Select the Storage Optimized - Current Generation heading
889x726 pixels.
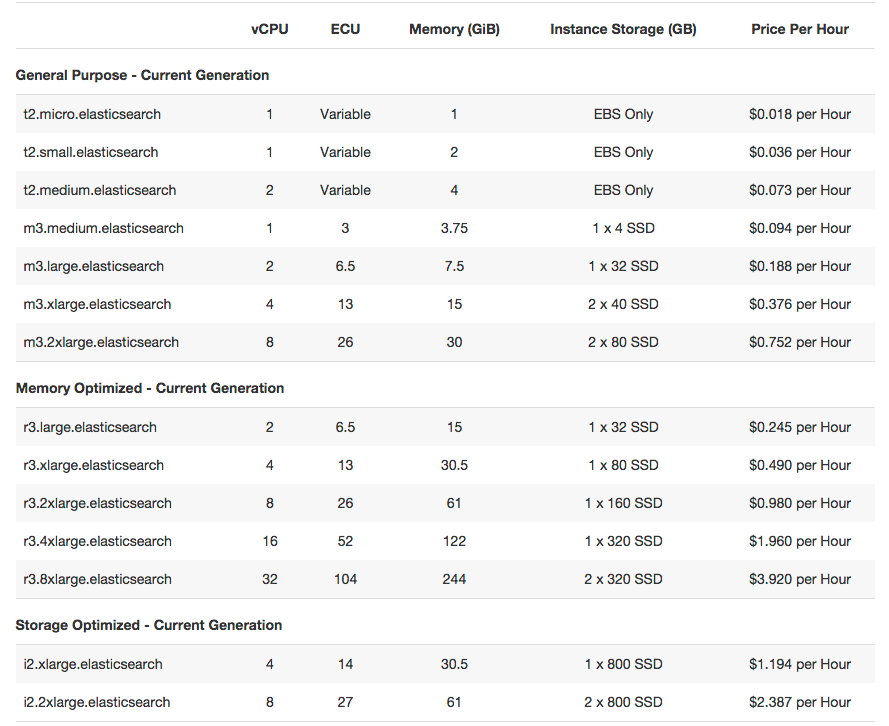149,625
